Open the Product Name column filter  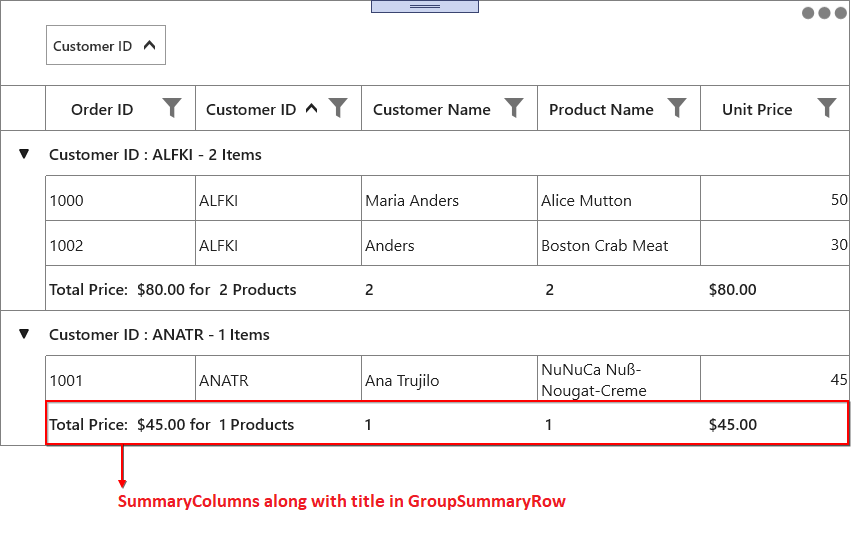(x=677, y=107)
